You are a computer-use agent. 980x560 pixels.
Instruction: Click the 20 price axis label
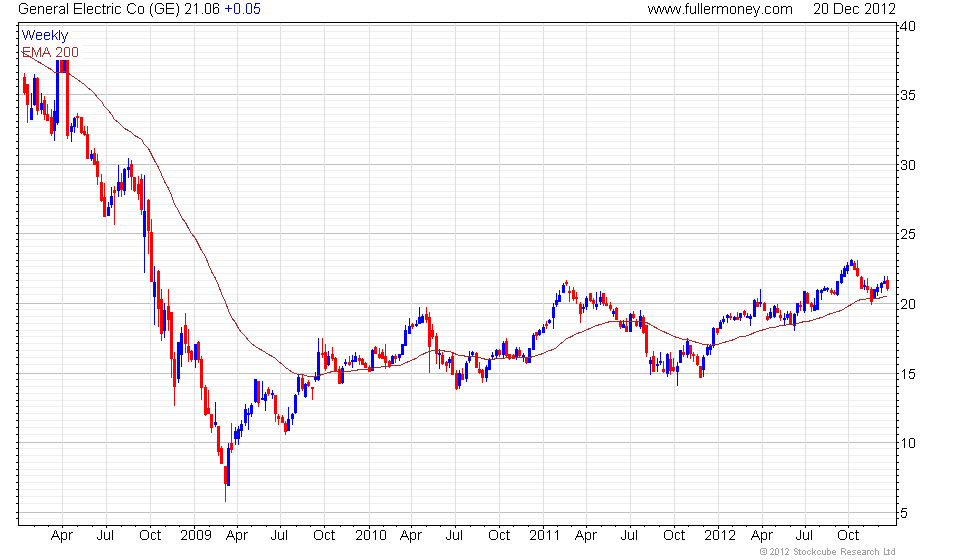point(908,304)
